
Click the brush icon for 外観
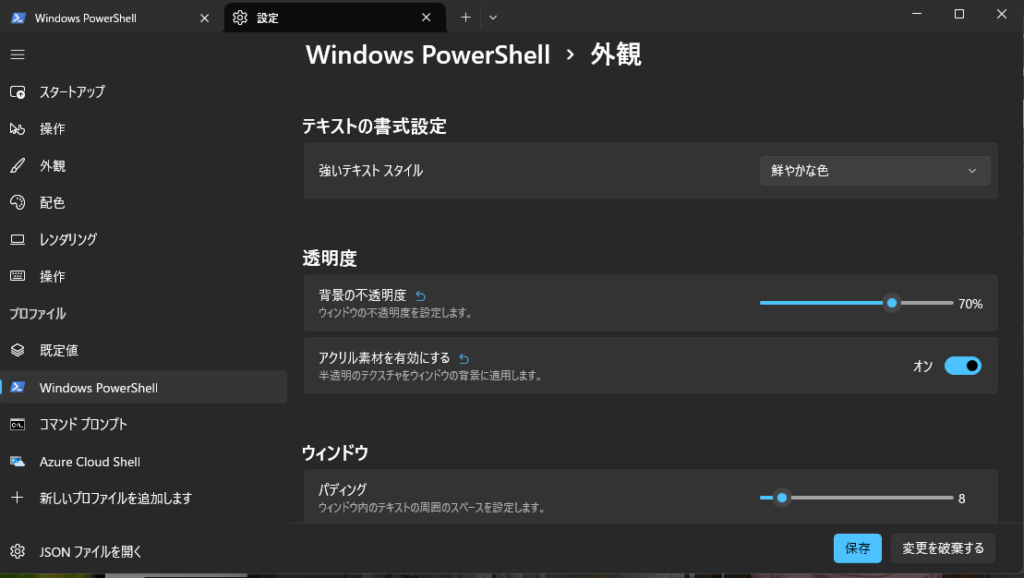18,166
